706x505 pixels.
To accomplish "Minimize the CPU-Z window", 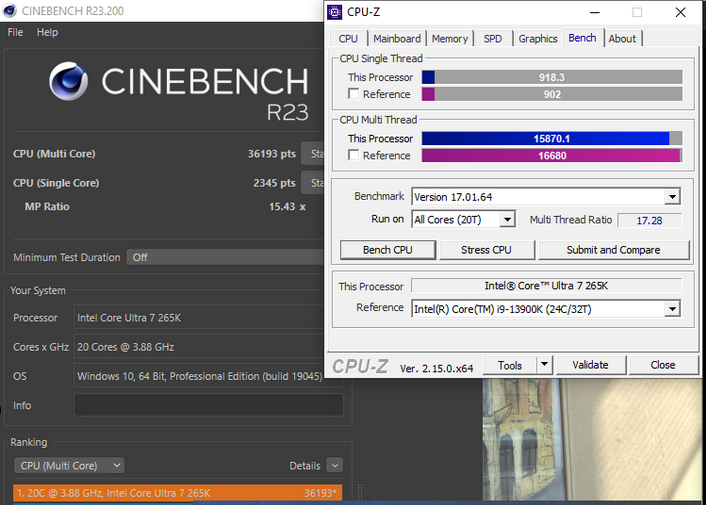I will (x=595, y=12).
